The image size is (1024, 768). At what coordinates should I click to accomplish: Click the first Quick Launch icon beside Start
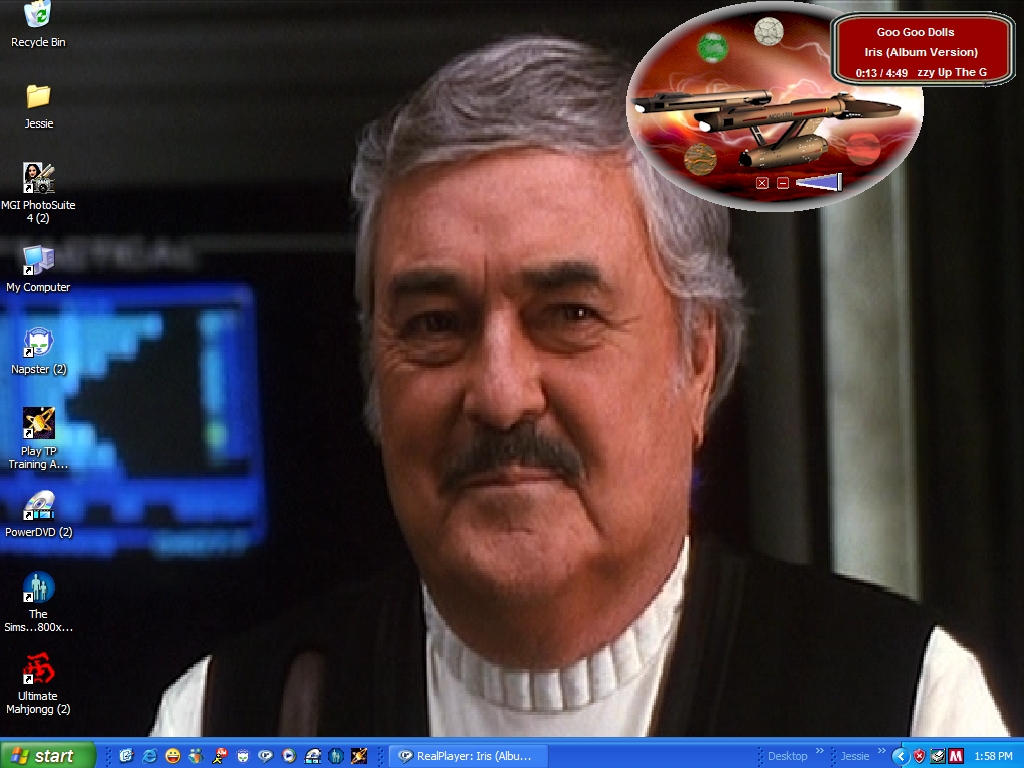tap(126, 756)
